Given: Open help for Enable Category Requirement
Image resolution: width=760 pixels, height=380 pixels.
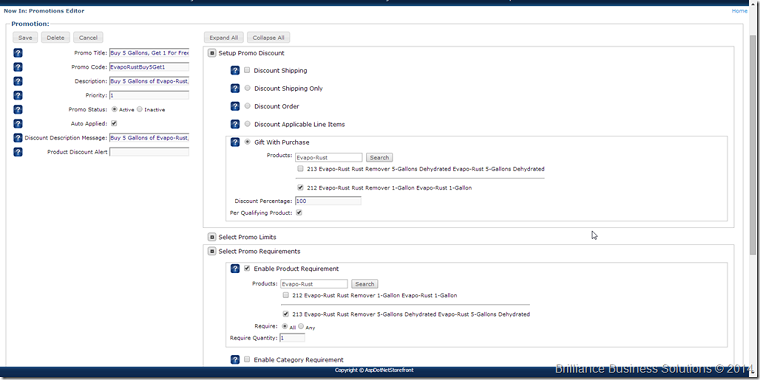Looking at the screenshot, I should click(235, 360).
